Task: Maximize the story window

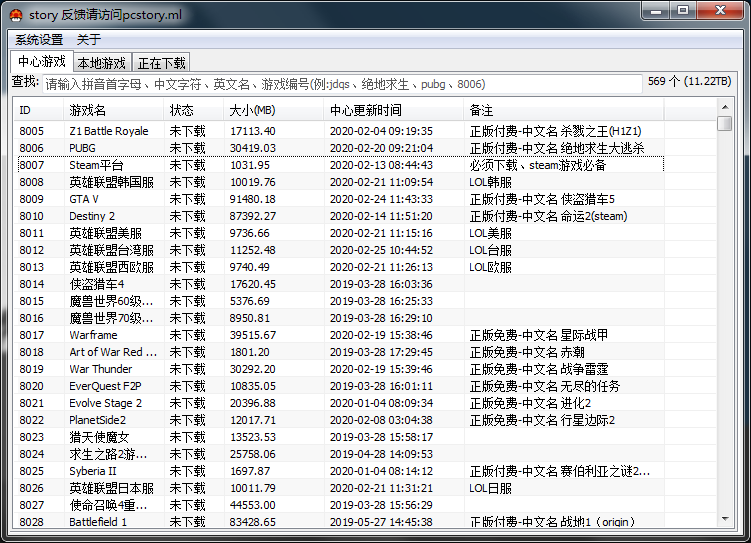Action: (x=683, y=11)
